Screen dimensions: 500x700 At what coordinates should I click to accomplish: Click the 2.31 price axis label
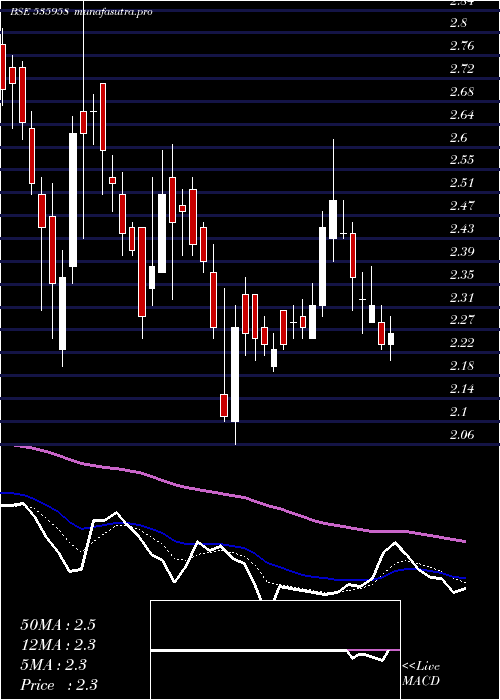pyautogui.click(x=461, y=297)
